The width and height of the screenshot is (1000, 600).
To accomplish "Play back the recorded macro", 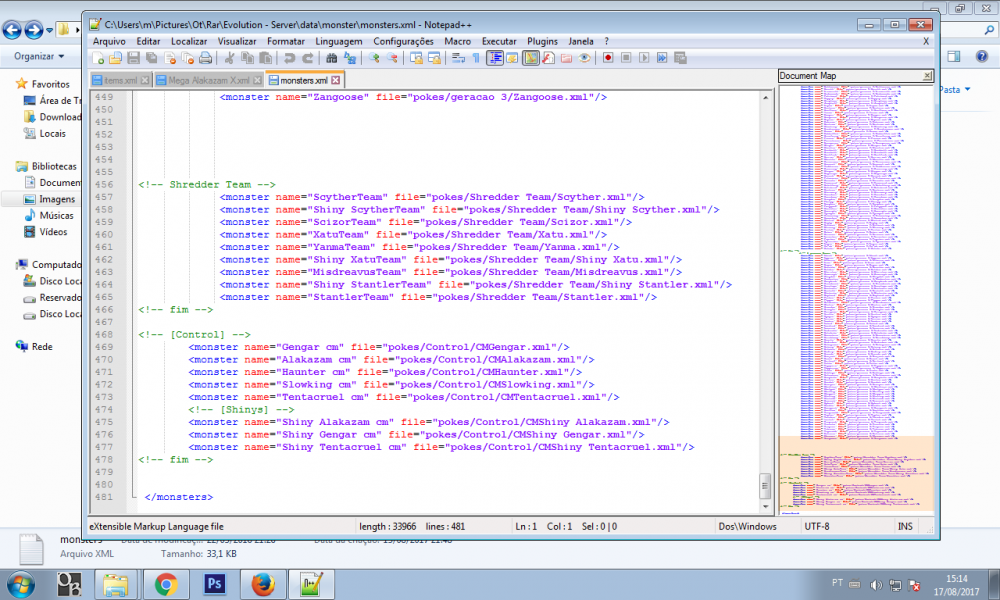I will tap(644, 58).
